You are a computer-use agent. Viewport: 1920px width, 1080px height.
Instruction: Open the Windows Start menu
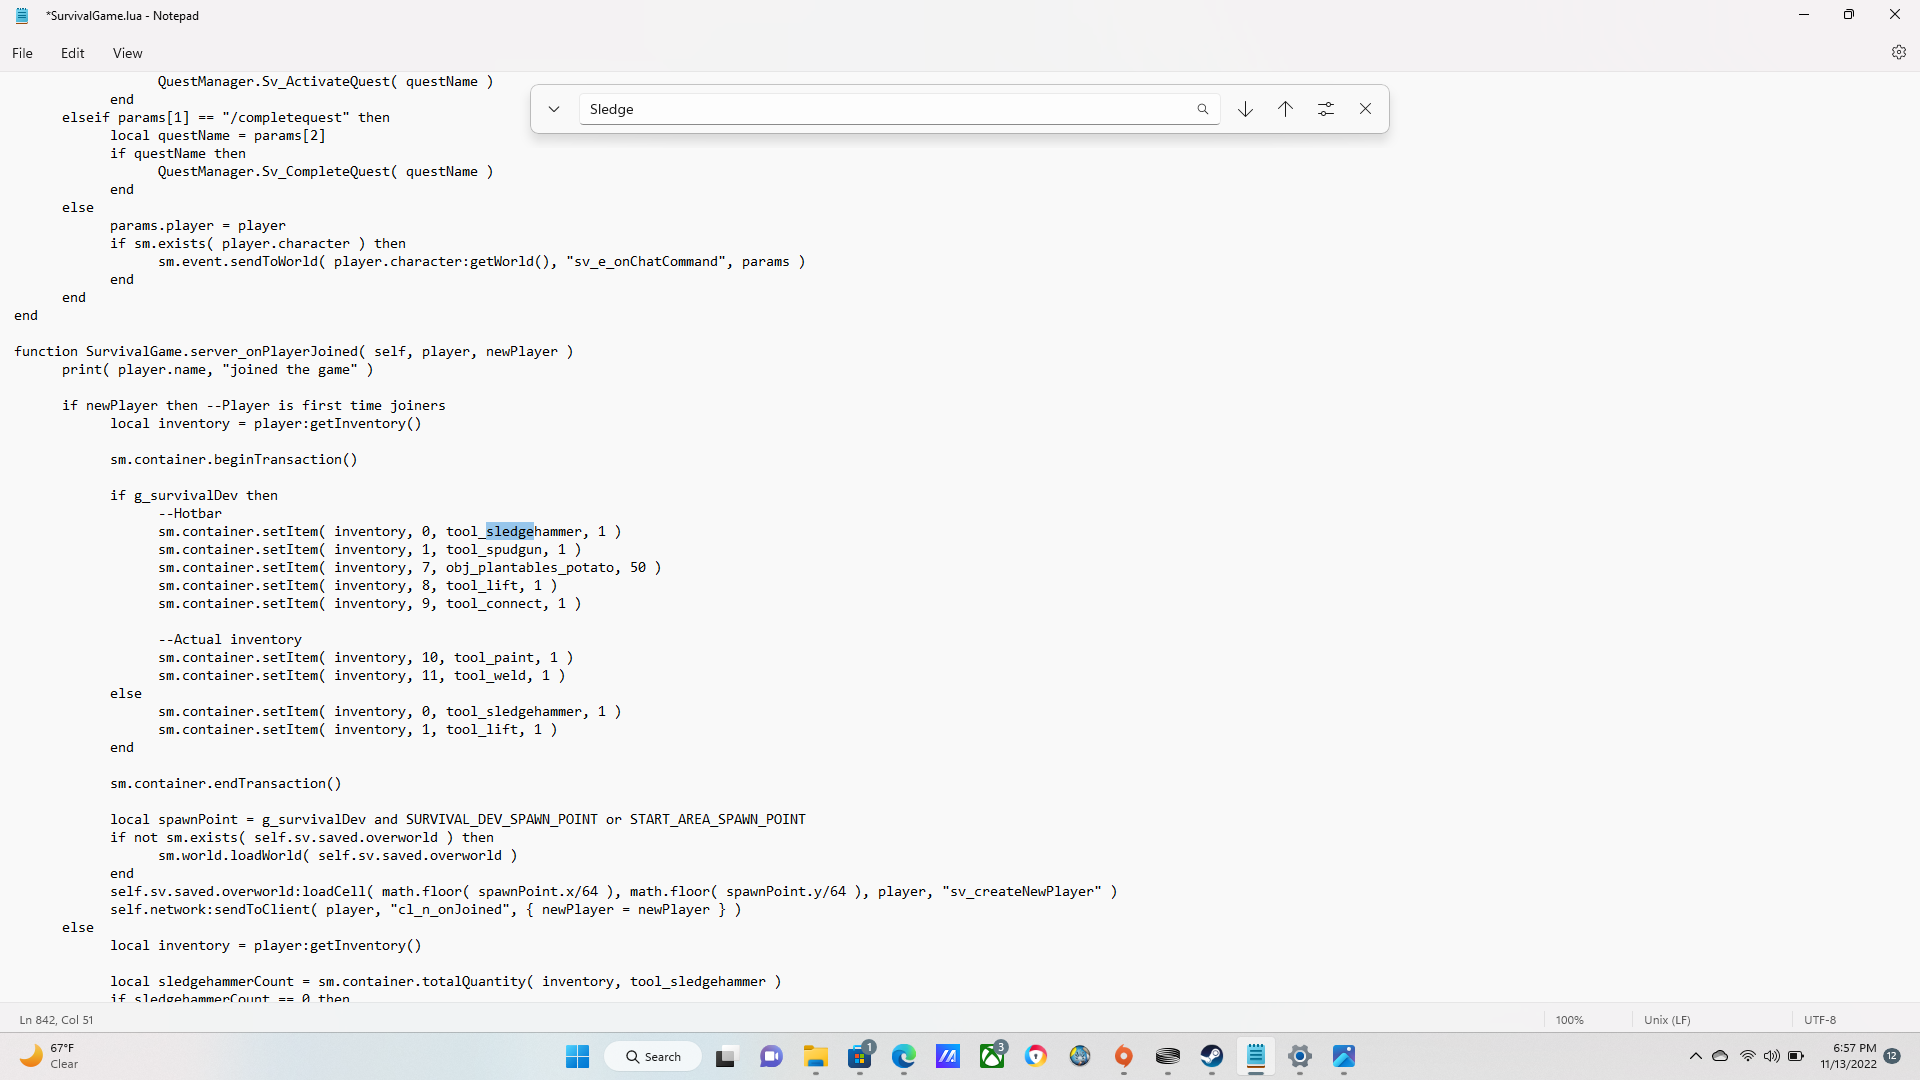click(x=577, y=1056)
